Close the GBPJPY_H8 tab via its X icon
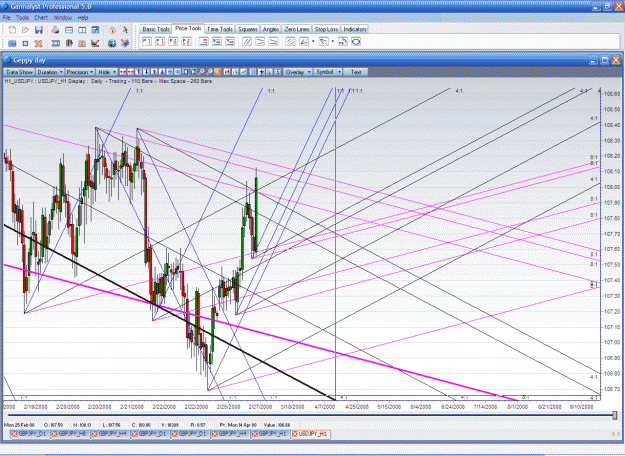Viewport: 625px width, 456px height. (55, 434)
